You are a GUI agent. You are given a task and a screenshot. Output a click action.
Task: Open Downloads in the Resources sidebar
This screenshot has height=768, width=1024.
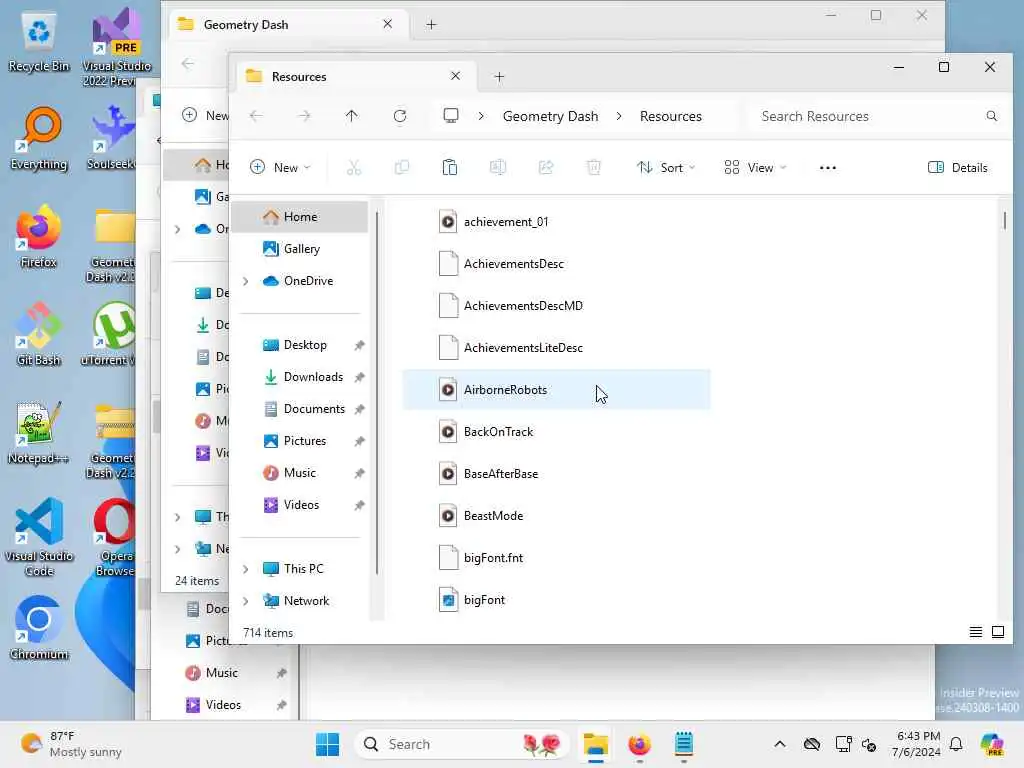[x=300, y=377]
